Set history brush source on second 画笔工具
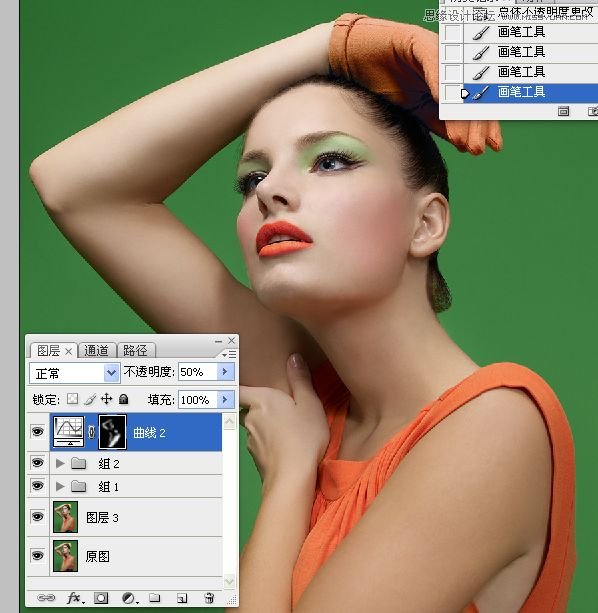The image size is (598, 613). (453, 52)
